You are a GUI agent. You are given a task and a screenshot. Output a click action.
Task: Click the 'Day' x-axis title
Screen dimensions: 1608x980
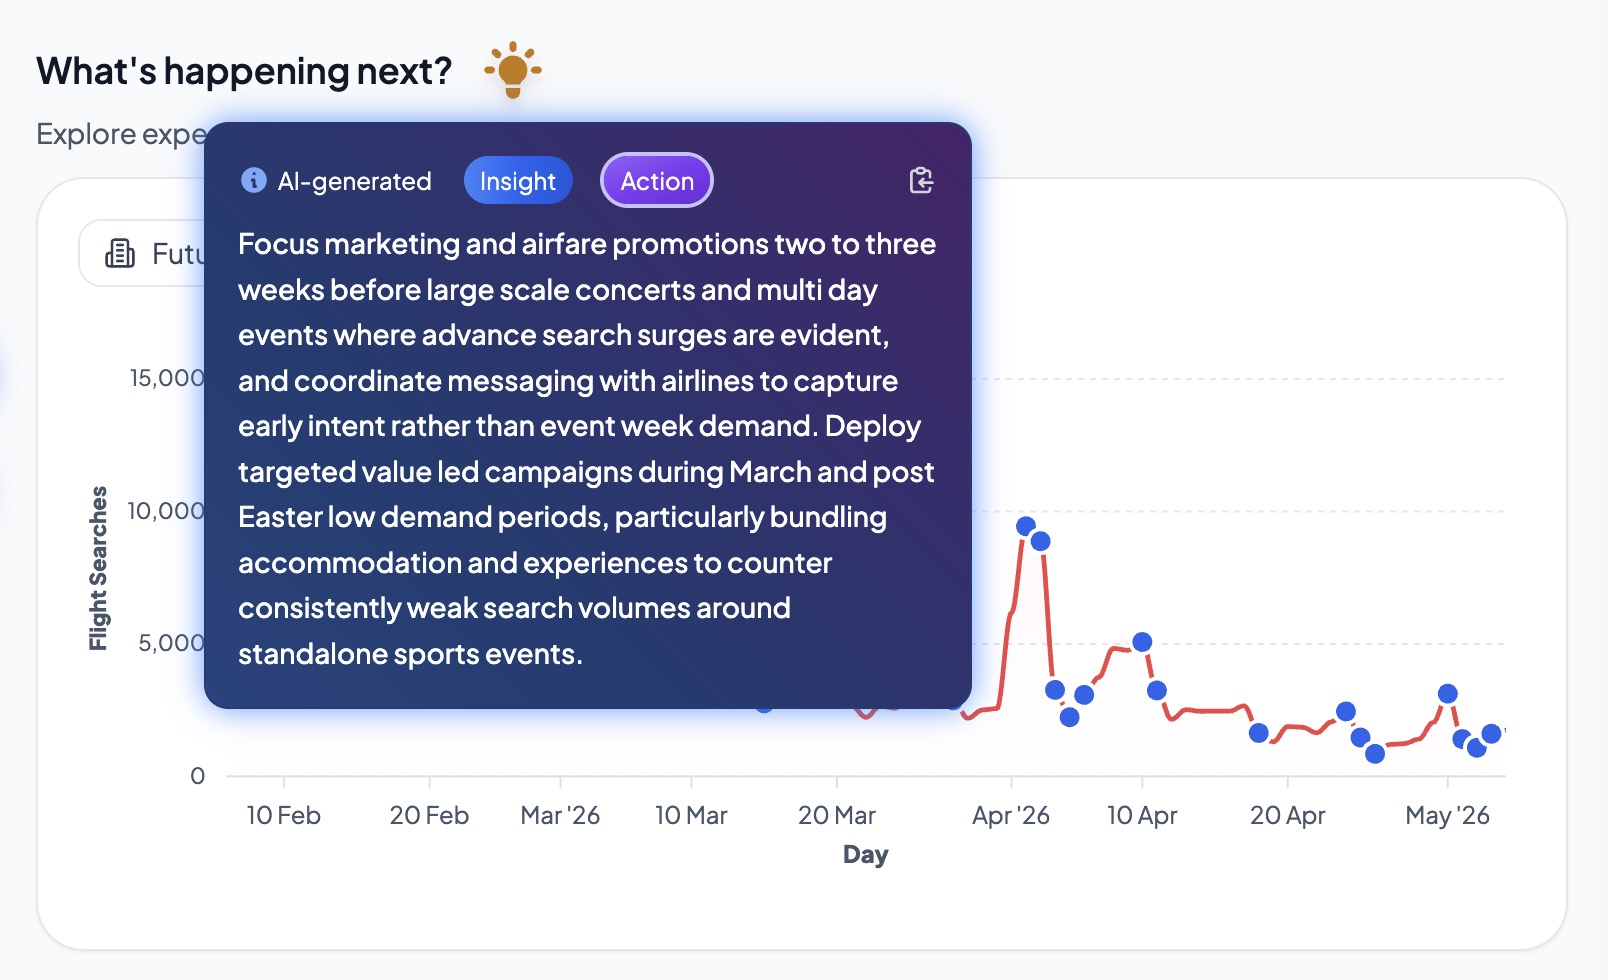coord(865,855)
